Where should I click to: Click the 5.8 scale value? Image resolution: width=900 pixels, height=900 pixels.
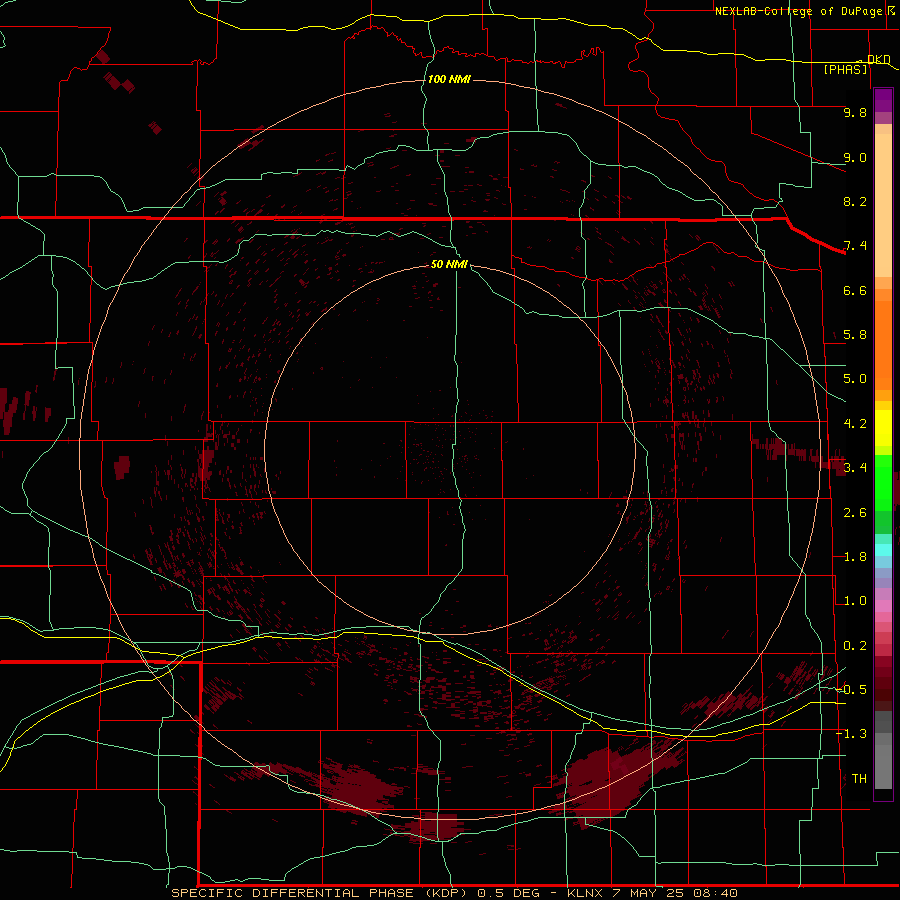click(855, 335)
